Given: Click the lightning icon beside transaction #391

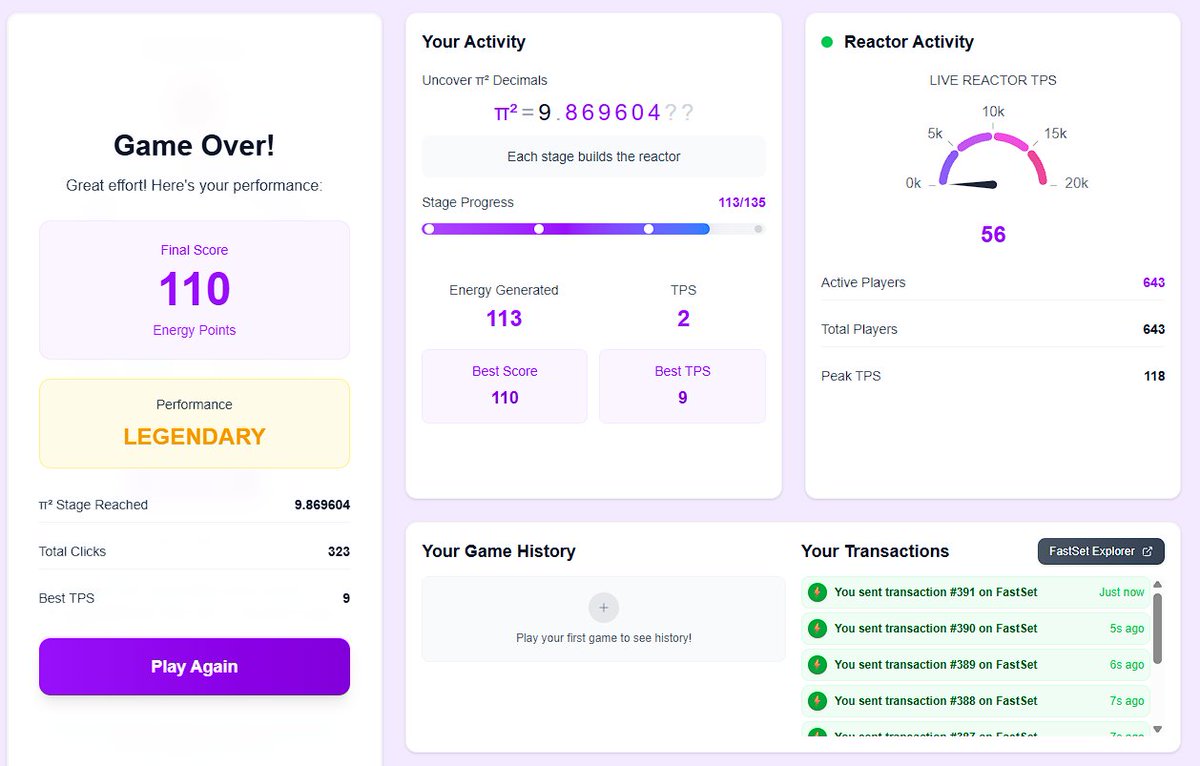Looking at the screenshot, I should 817,592.
